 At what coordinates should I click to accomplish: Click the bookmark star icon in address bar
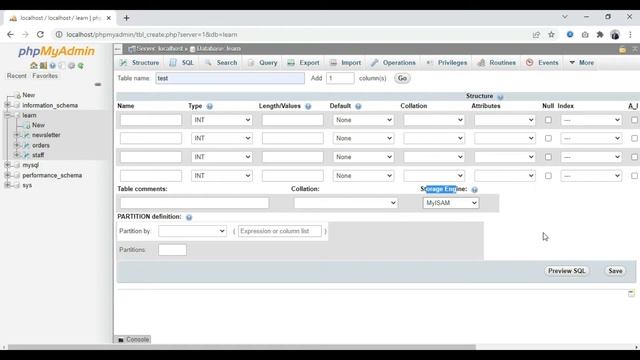(x=551, y=35)
